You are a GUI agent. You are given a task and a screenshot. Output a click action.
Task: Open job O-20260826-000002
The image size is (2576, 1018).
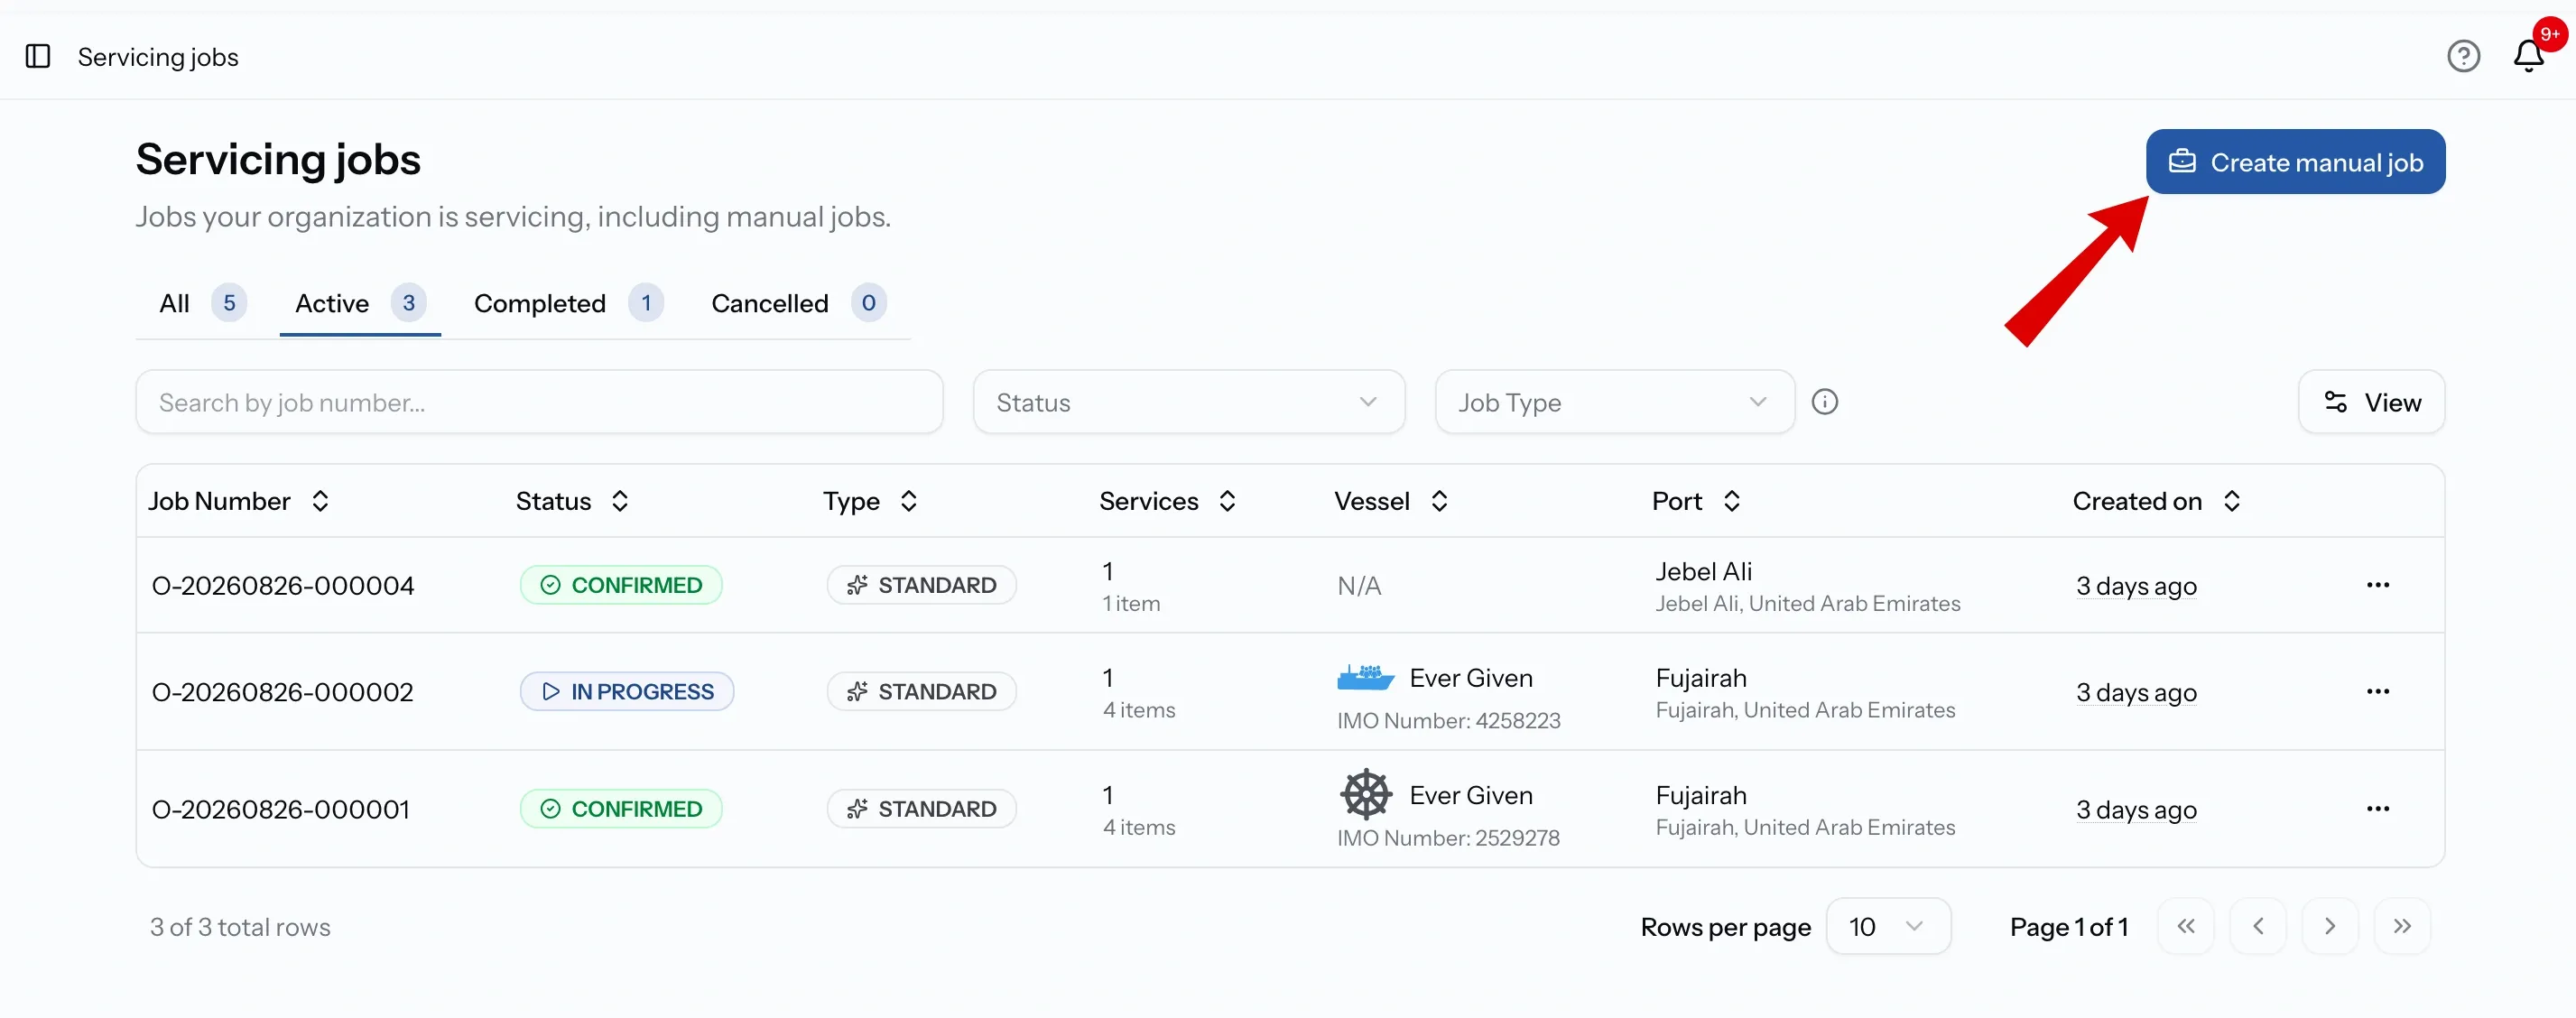click(x=283, y=692)
